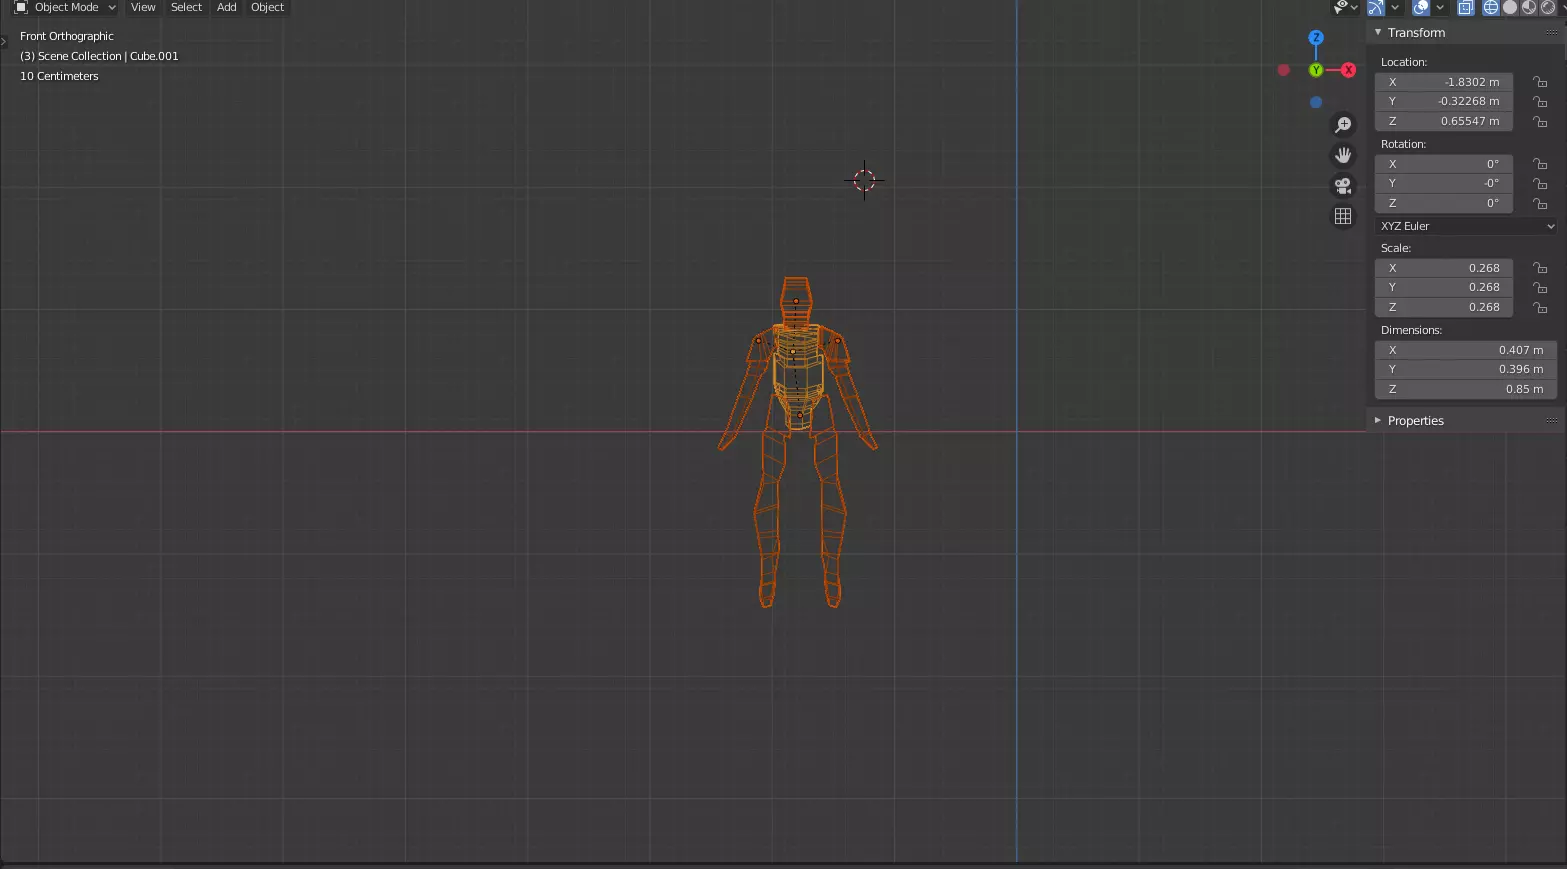1567x869 pixels.
Task: Open the View menu
Action: click(x=143, y=7)
